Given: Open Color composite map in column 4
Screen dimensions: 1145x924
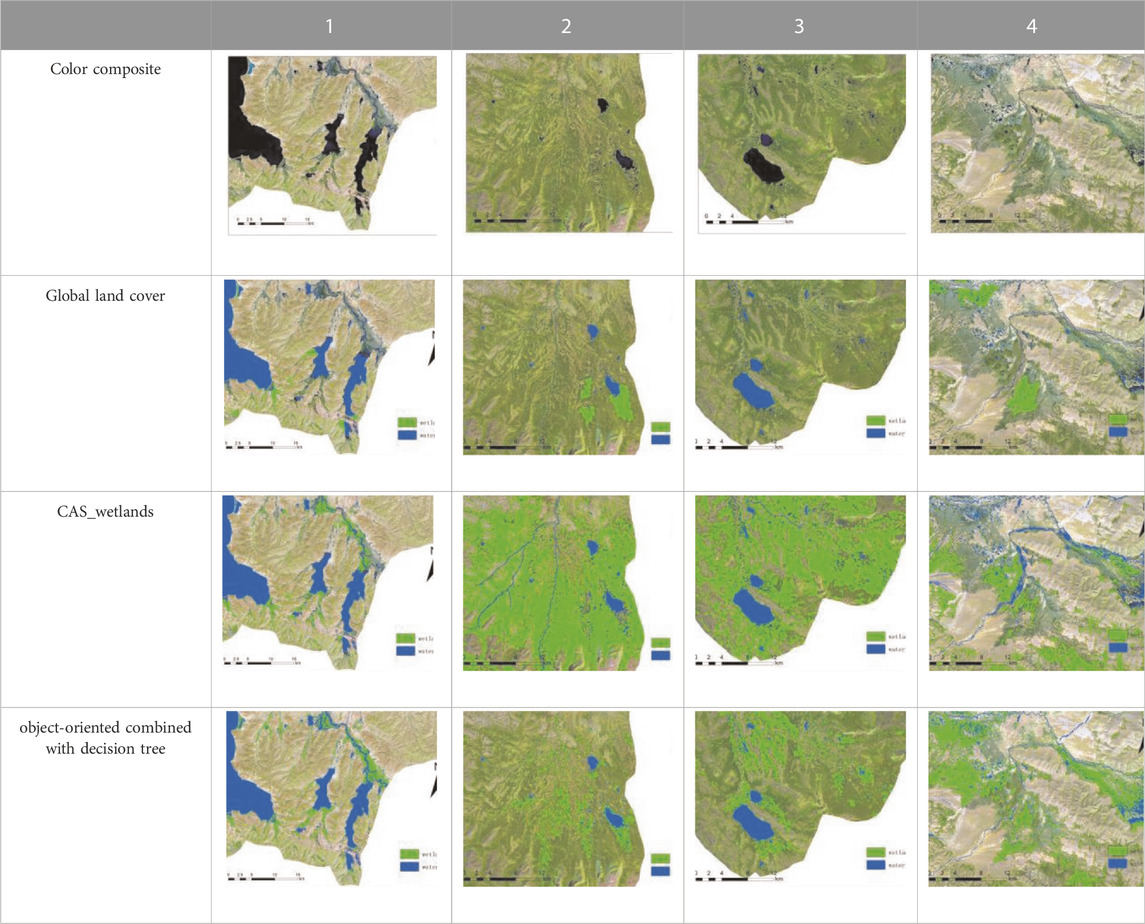Looking at the screenshot, I should coord(1038,144).
